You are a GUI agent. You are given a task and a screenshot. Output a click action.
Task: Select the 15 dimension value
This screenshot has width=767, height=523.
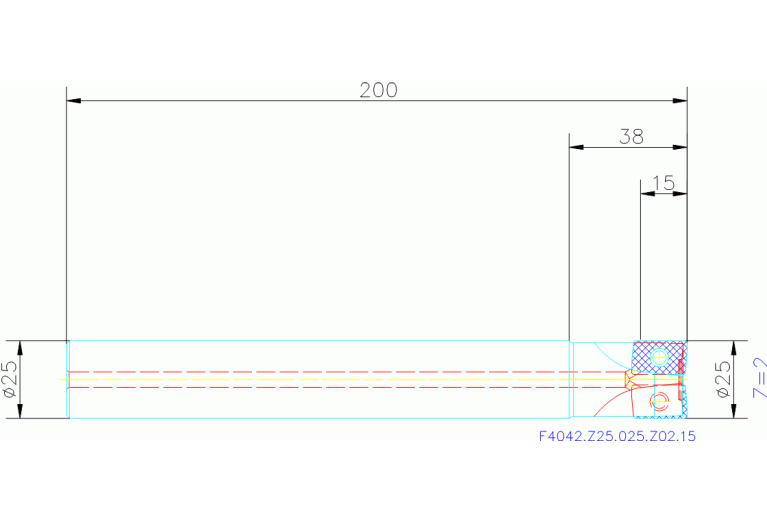point(662,183)
